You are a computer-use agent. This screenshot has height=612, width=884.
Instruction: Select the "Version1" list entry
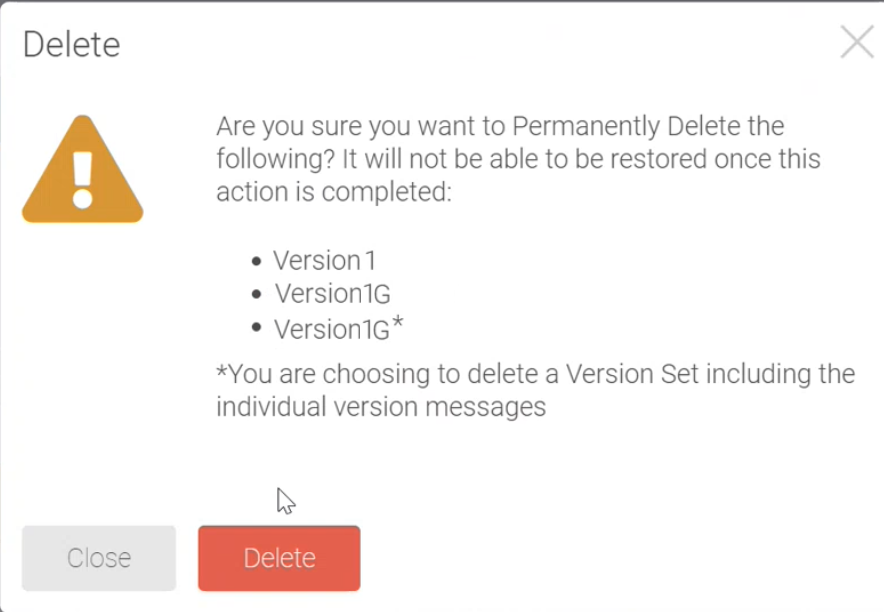coord(325,261)
